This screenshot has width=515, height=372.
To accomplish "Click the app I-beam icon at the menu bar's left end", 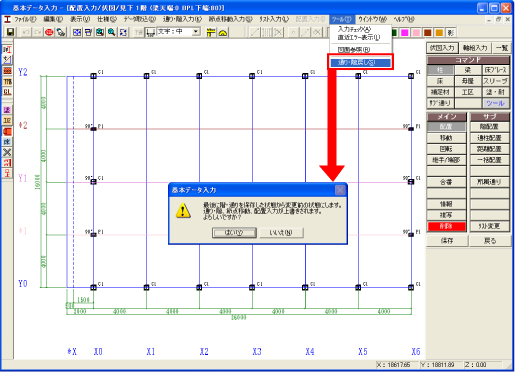I will click(x=7, y=19).
